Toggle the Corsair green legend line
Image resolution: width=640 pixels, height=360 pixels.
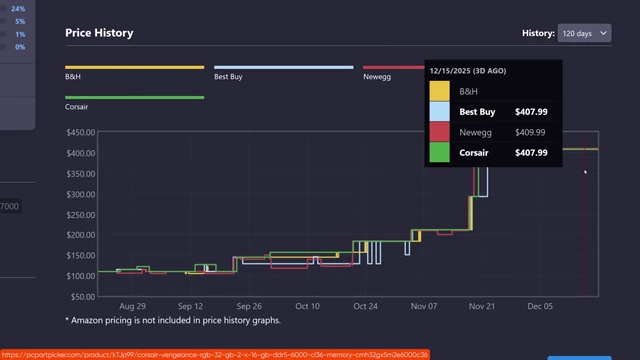pos(134,98)
